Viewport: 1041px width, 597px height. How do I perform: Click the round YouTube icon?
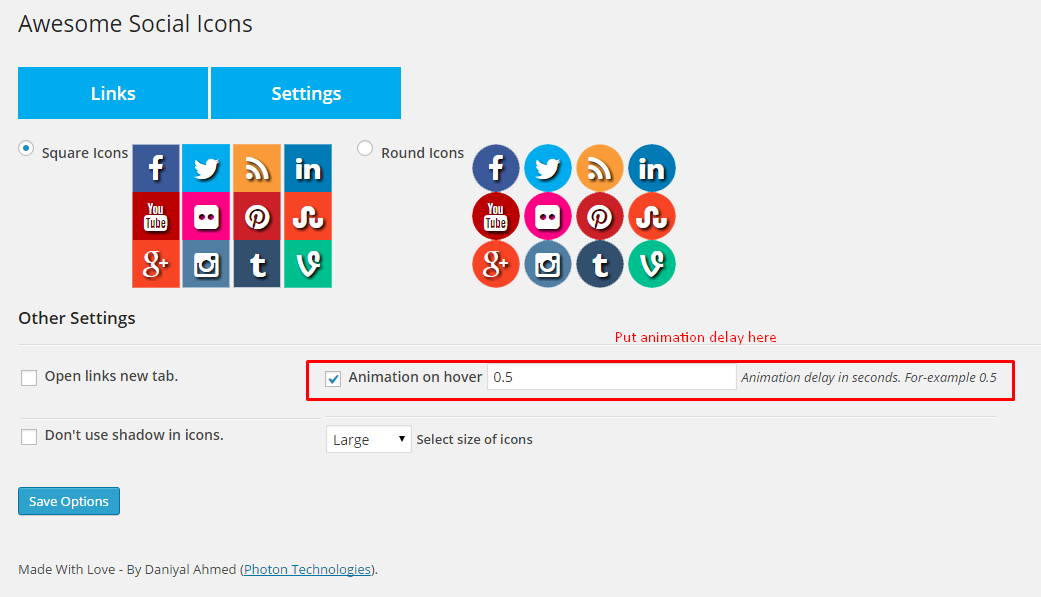pos(495,216)
